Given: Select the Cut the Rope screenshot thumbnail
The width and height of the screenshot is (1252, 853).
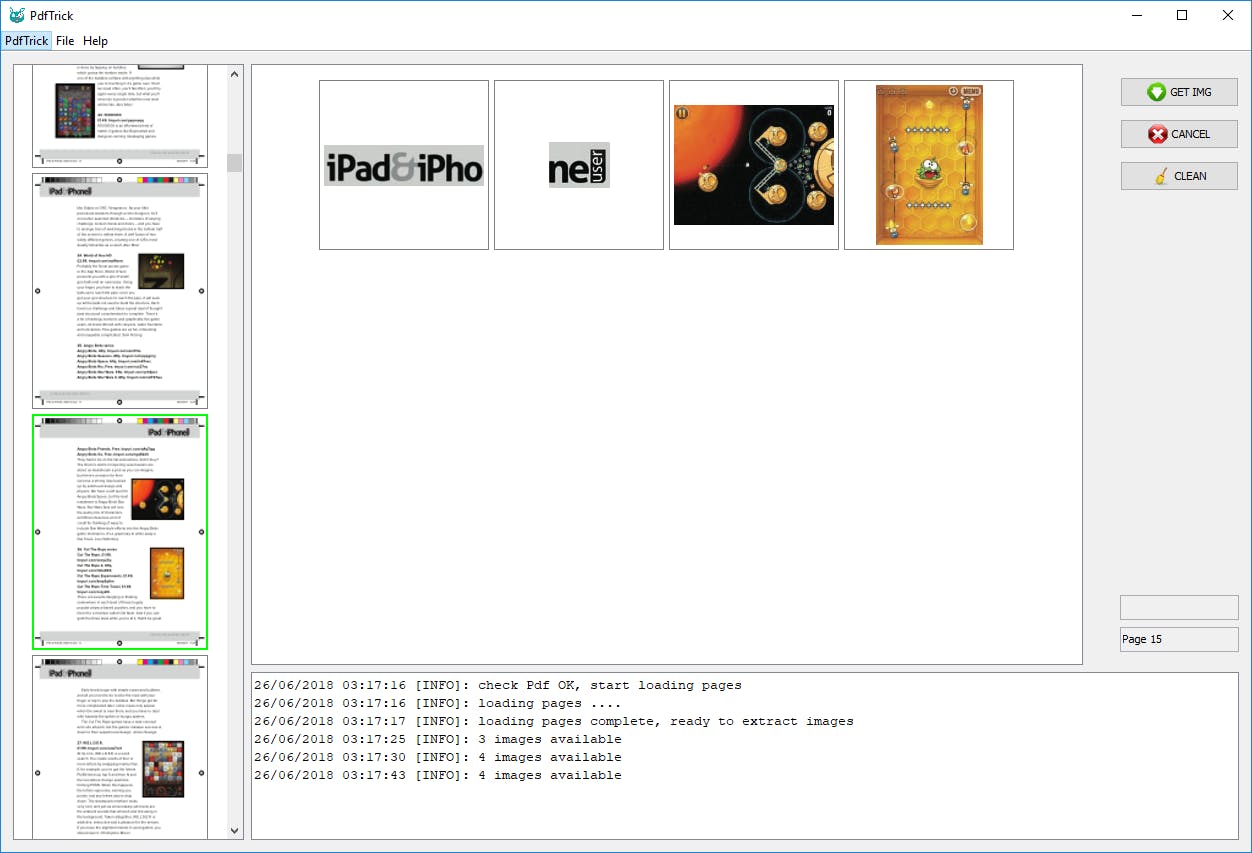Looking at the screenshot, I should (x=929, y=165).
